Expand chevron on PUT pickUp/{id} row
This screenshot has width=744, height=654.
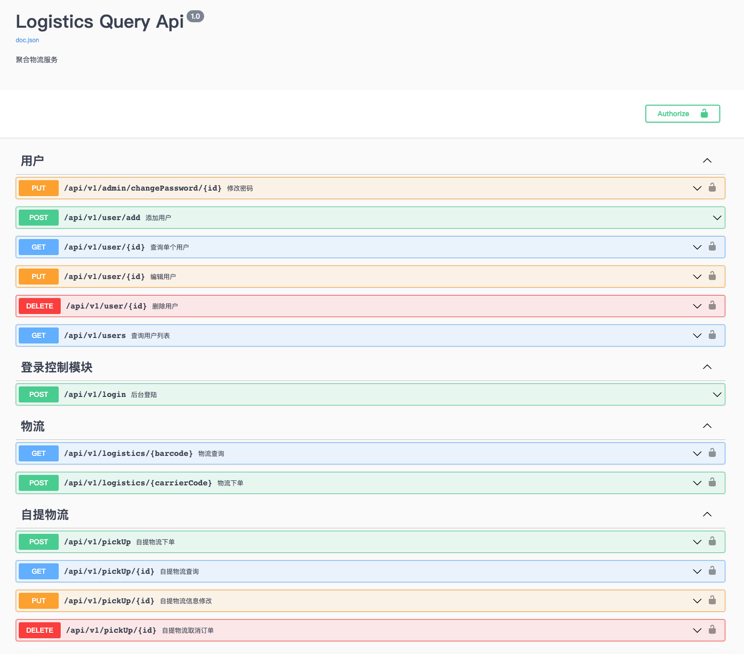pyautogui.click(x=697, y=601)
